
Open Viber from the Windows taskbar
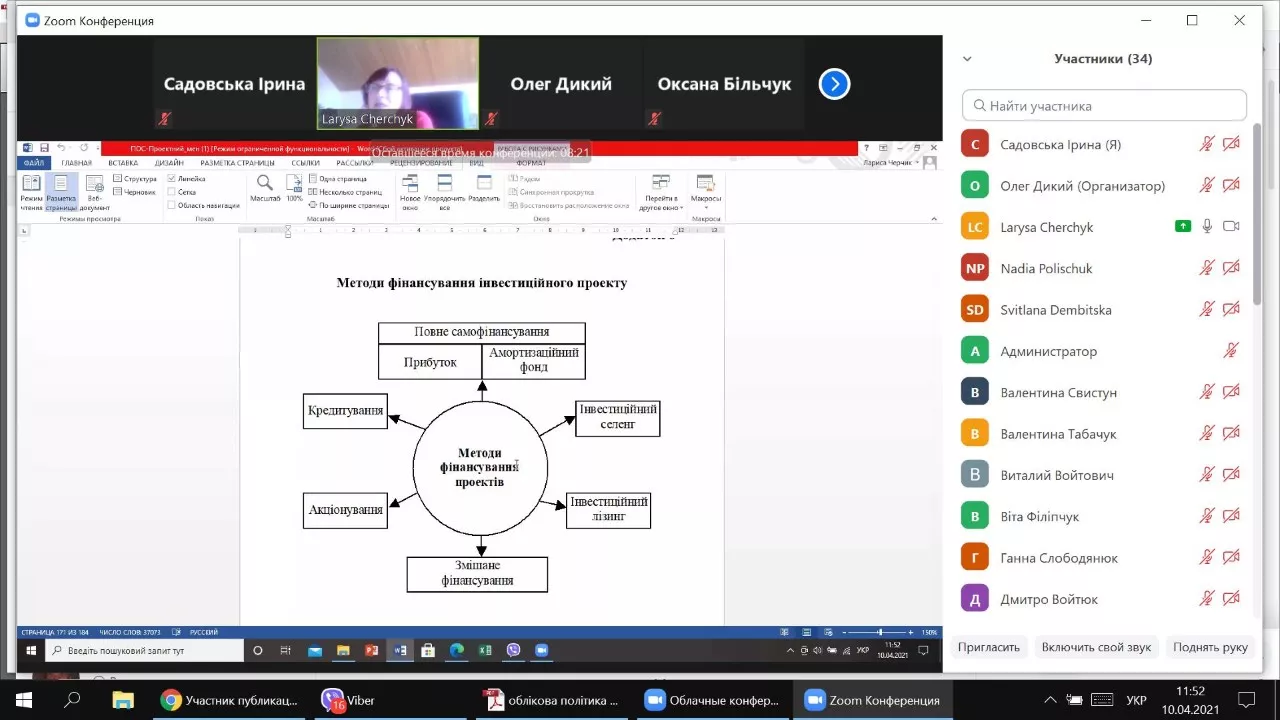click(x=348, y=700)
